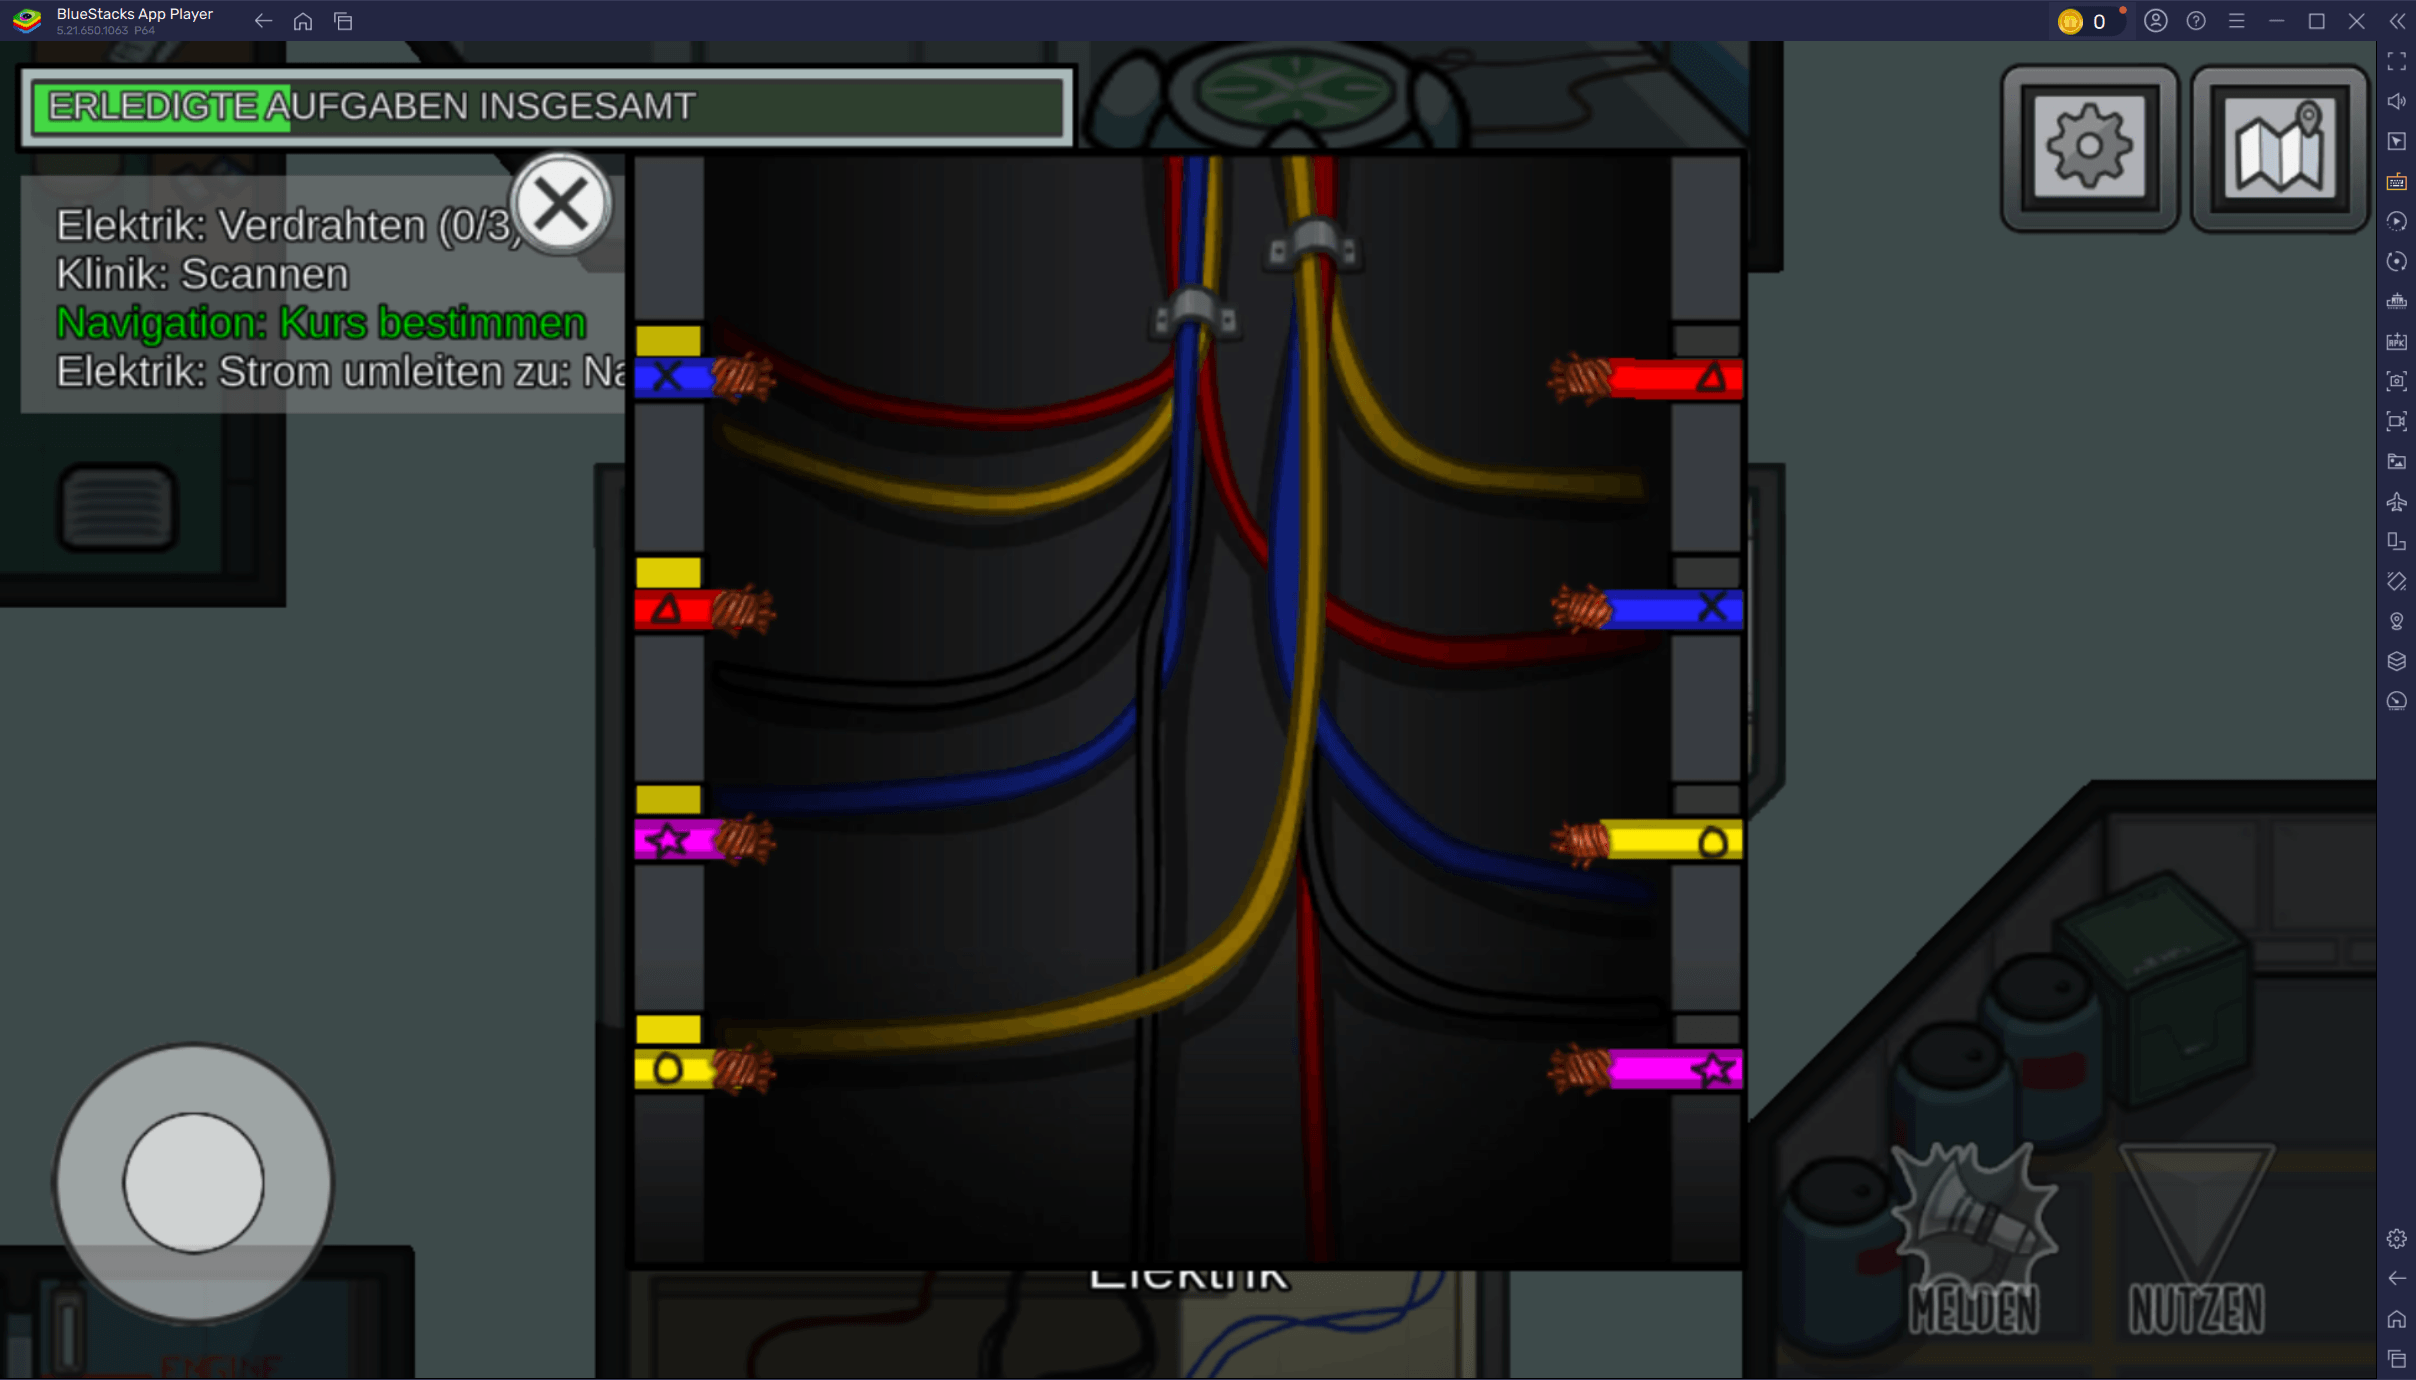Select task Navigation: Kurs bestimmen

point(321,323)
